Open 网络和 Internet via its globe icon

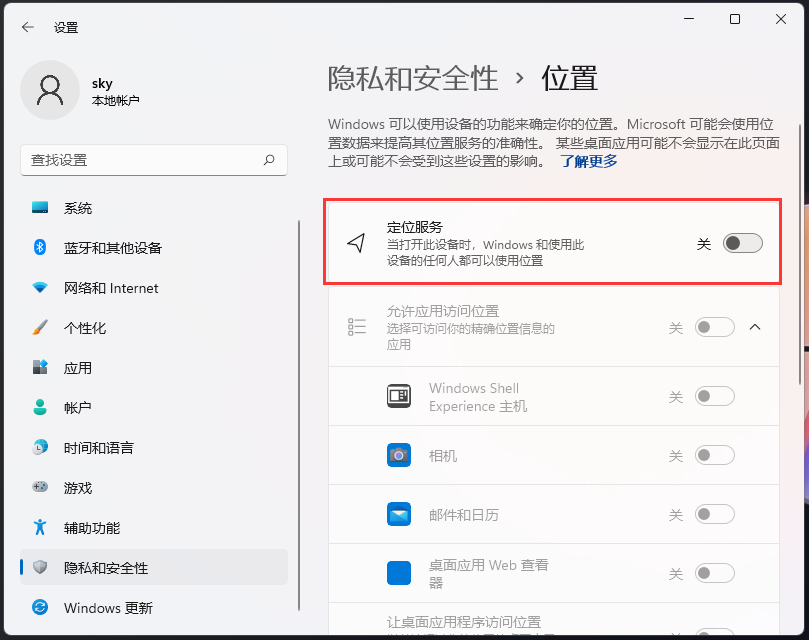click(x=40, y=288)
